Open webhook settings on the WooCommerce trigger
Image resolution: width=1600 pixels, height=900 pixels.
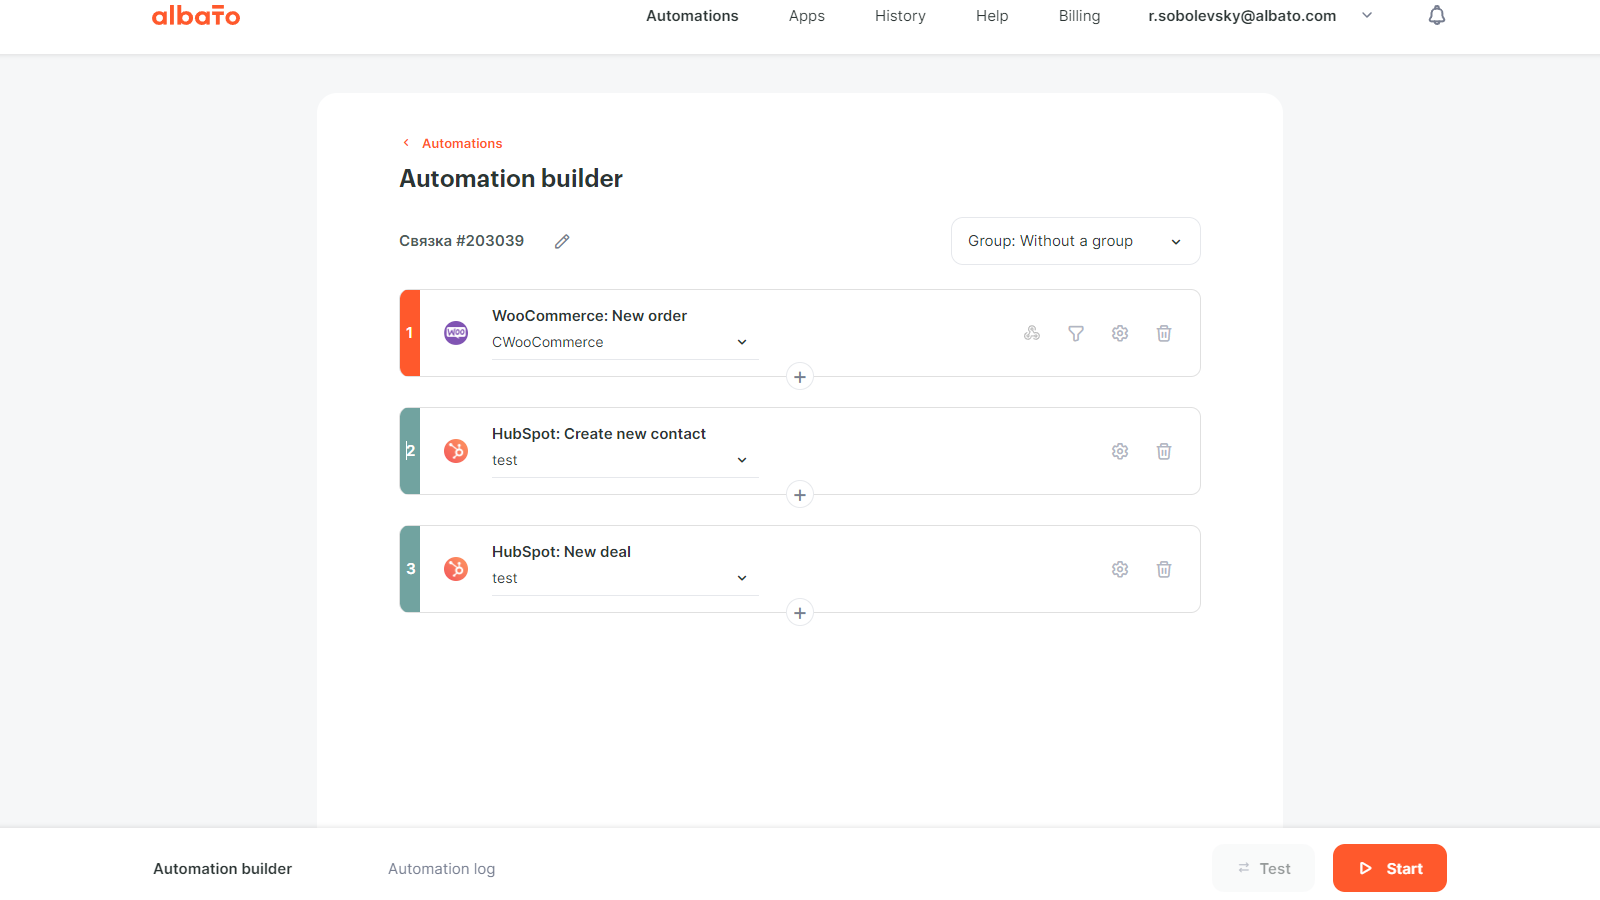(1031, 333)
